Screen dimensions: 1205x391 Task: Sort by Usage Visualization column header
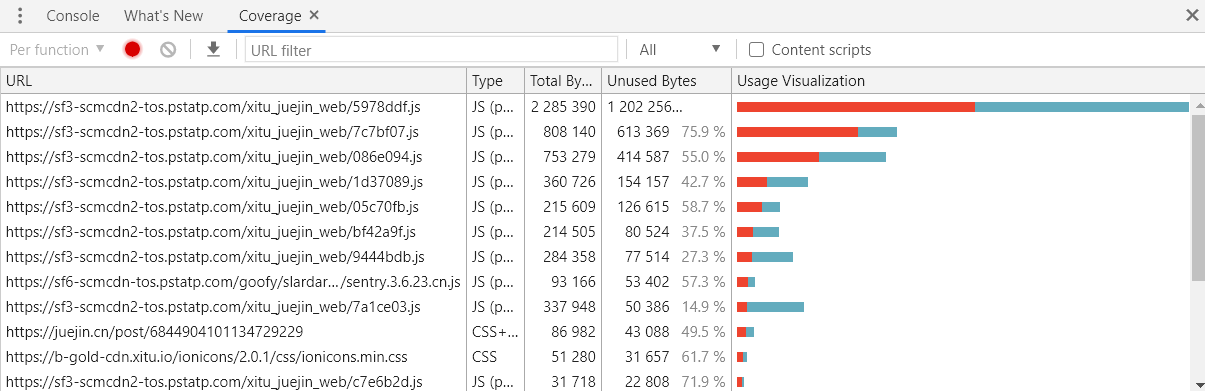(968, 81)
